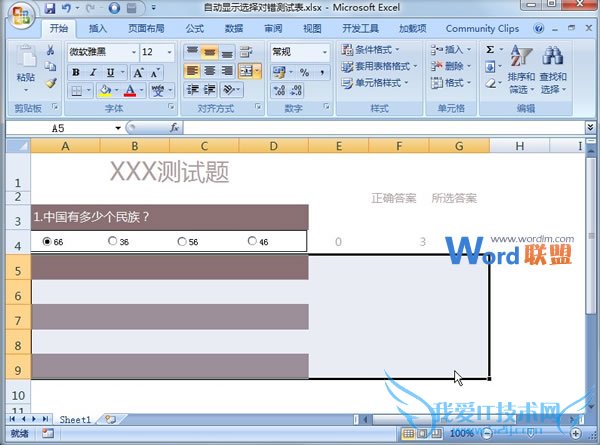Undo the last action
The image size is (600, 445).
tap(66, 8)
